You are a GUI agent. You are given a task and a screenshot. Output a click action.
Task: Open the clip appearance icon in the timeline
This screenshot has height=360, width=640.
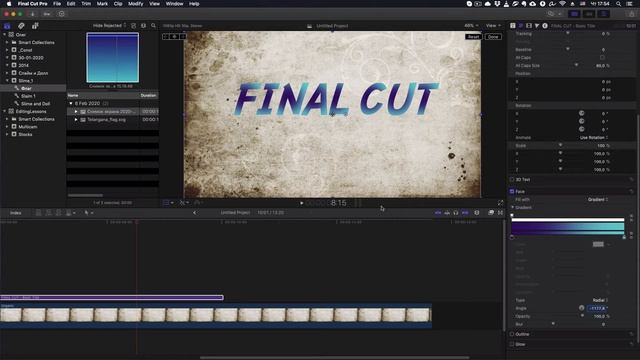click(x=477, y=213)
